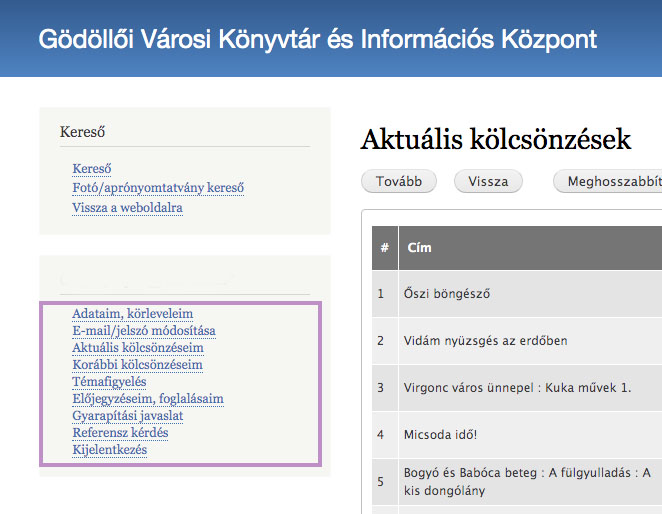Image resolution: width=662 pixels, height=514 pixels.
Task: Open Fotó/aprónyomtatvány kereső link
Action: pyautogui.click(x=158, y=188)
